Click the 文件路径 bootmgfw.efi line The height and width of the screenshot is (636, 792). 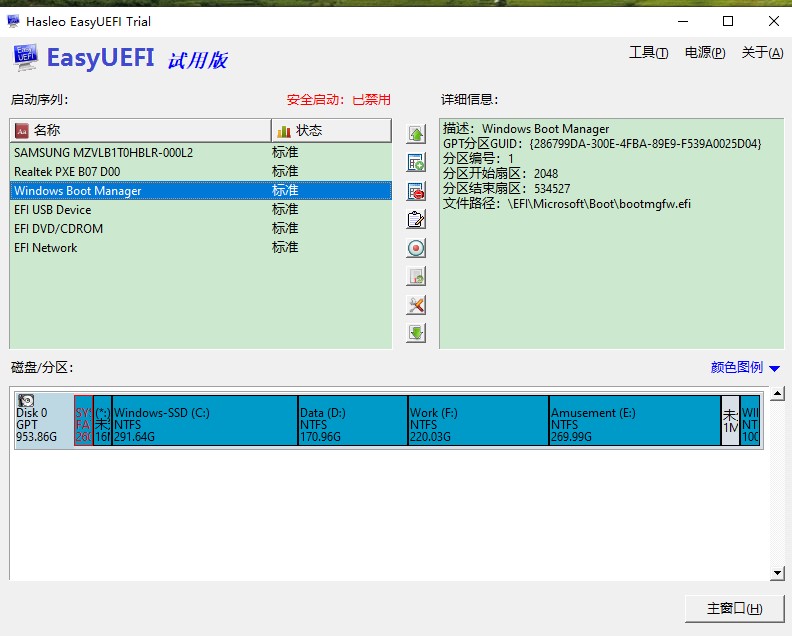click(567, 204)
